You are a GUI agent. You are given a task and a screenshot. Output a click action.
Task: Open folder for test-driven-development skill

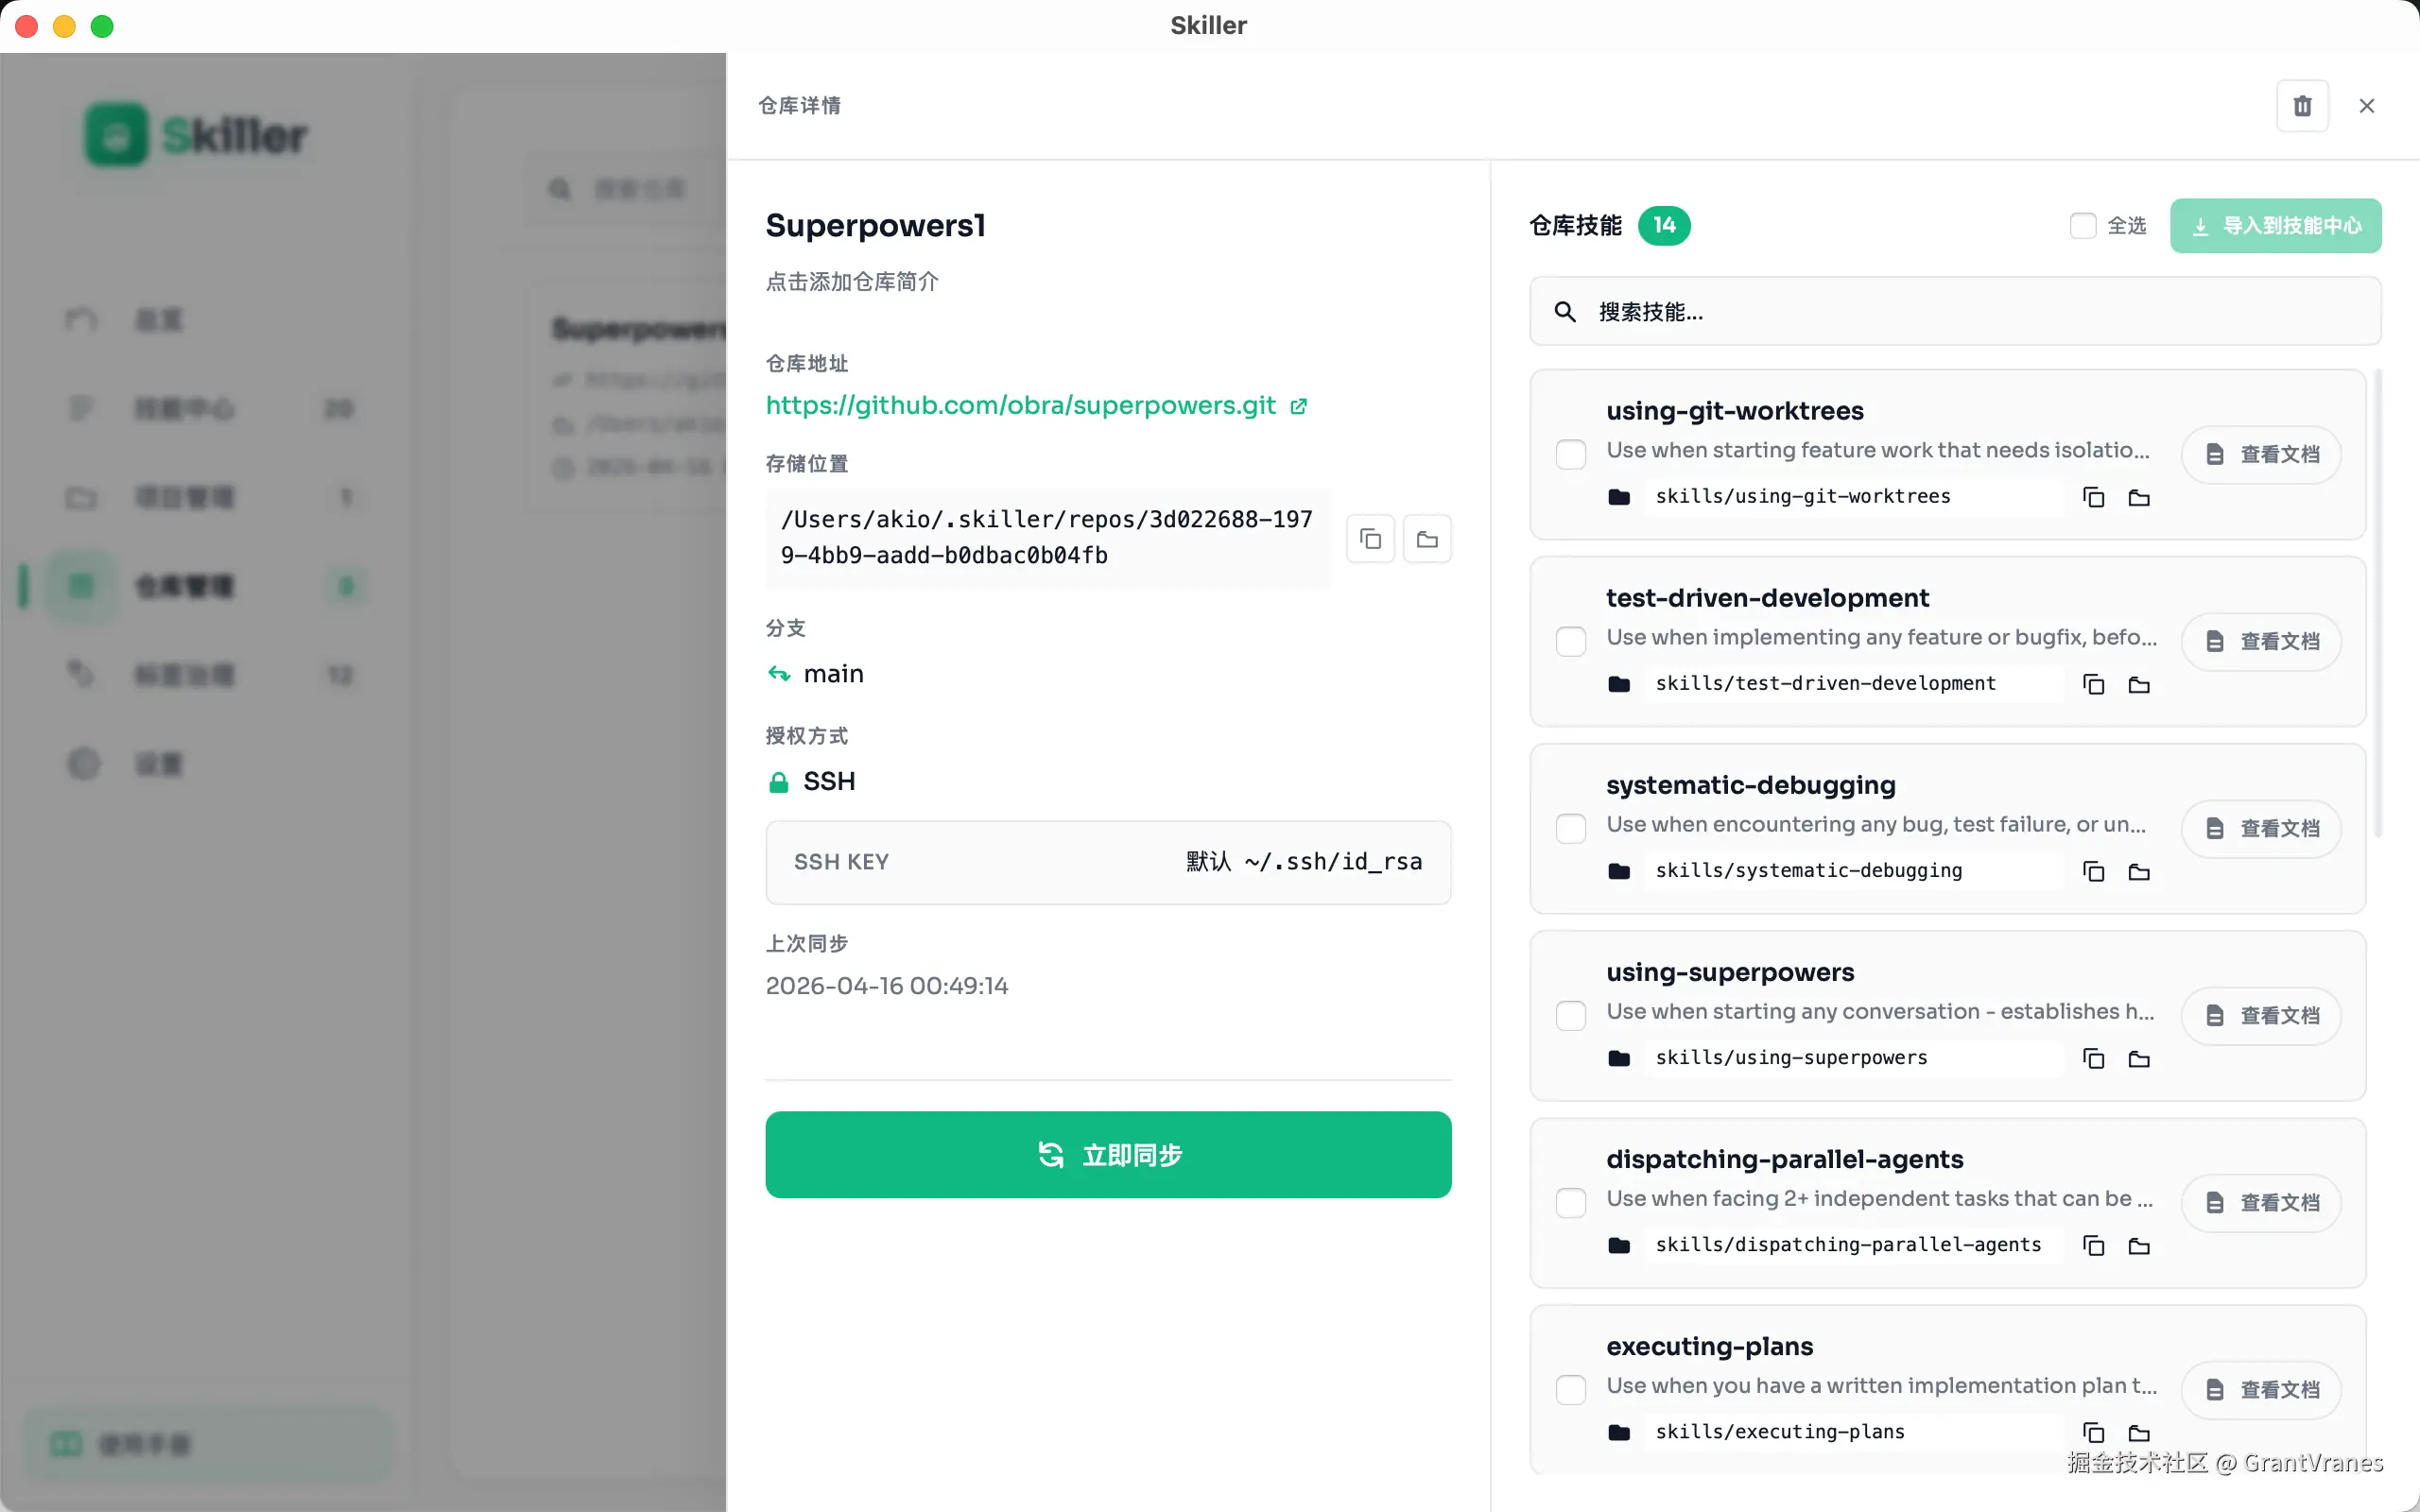2139,684
